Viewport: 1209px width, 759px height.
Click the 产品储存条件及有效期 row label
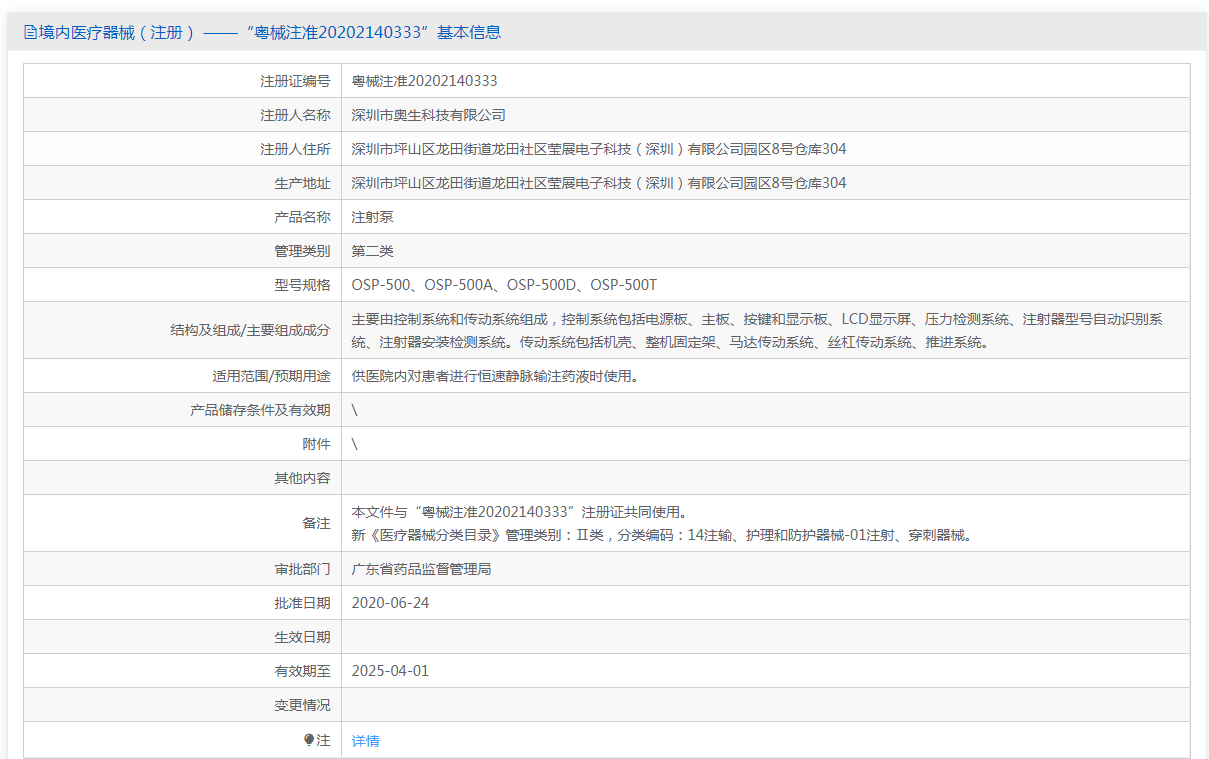tap(260, 410)
